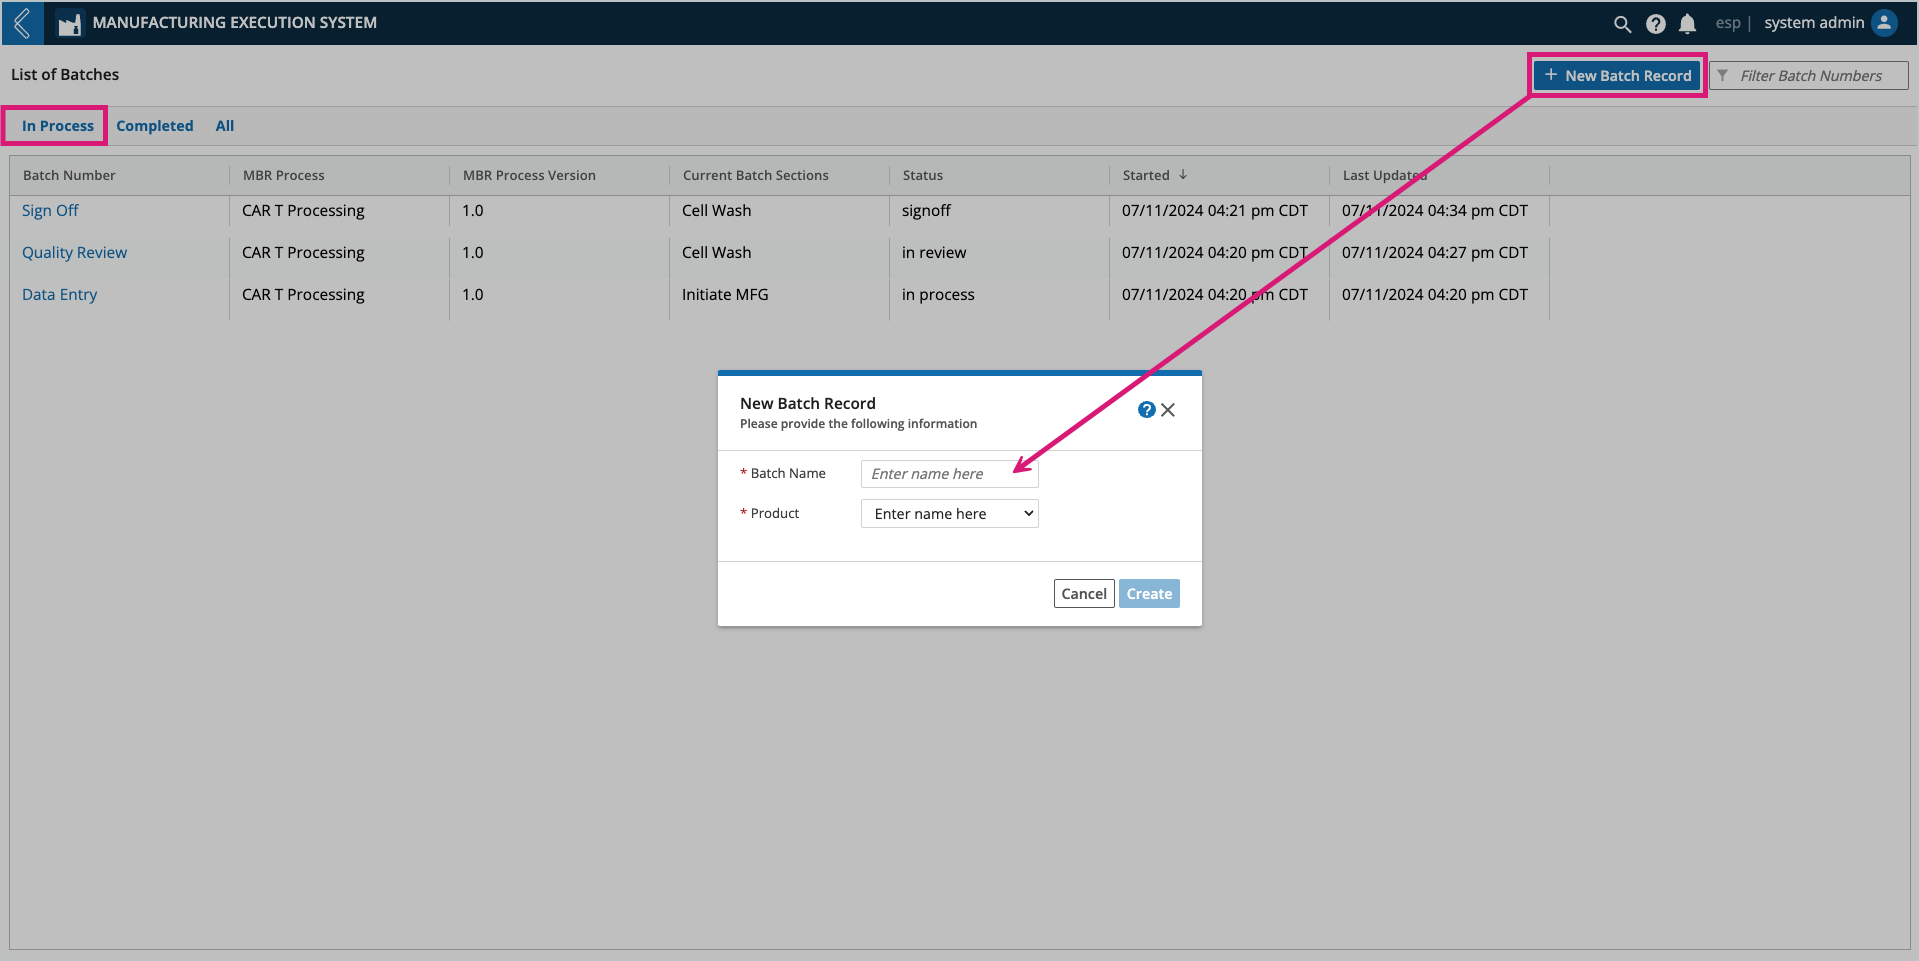Screen dimensions: 1919x961
Task: Select the signoff status cell
Action: [926, 211]
